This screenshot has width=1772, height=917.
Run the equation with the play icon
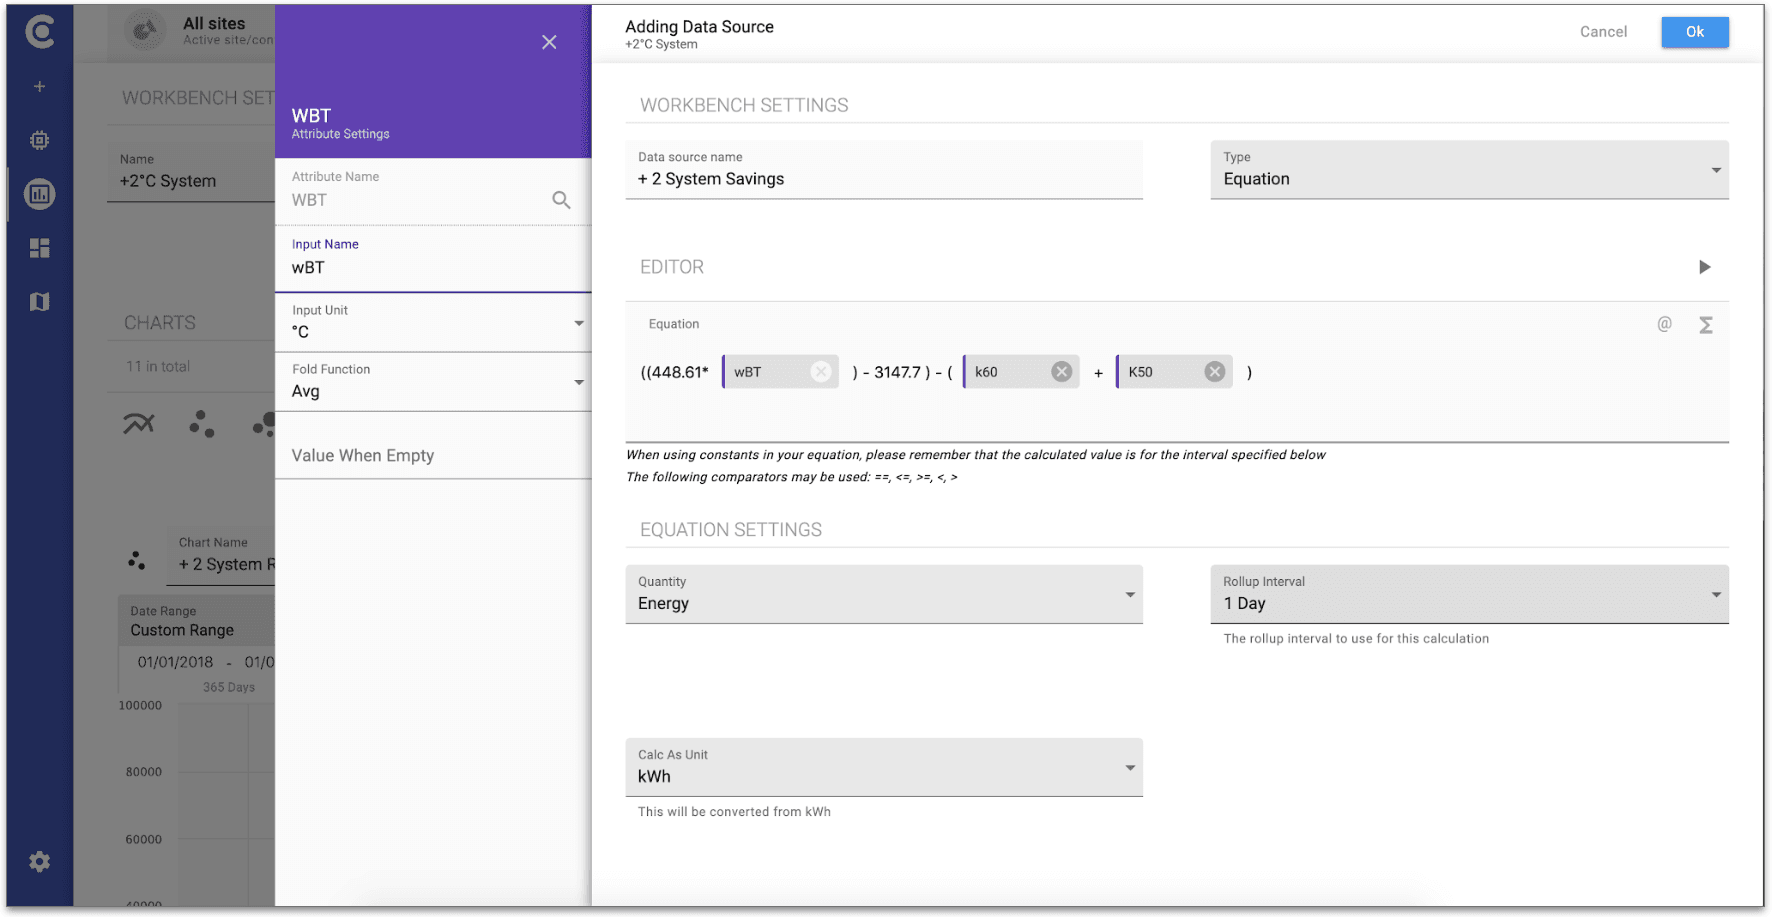[x=1705, y=267]
